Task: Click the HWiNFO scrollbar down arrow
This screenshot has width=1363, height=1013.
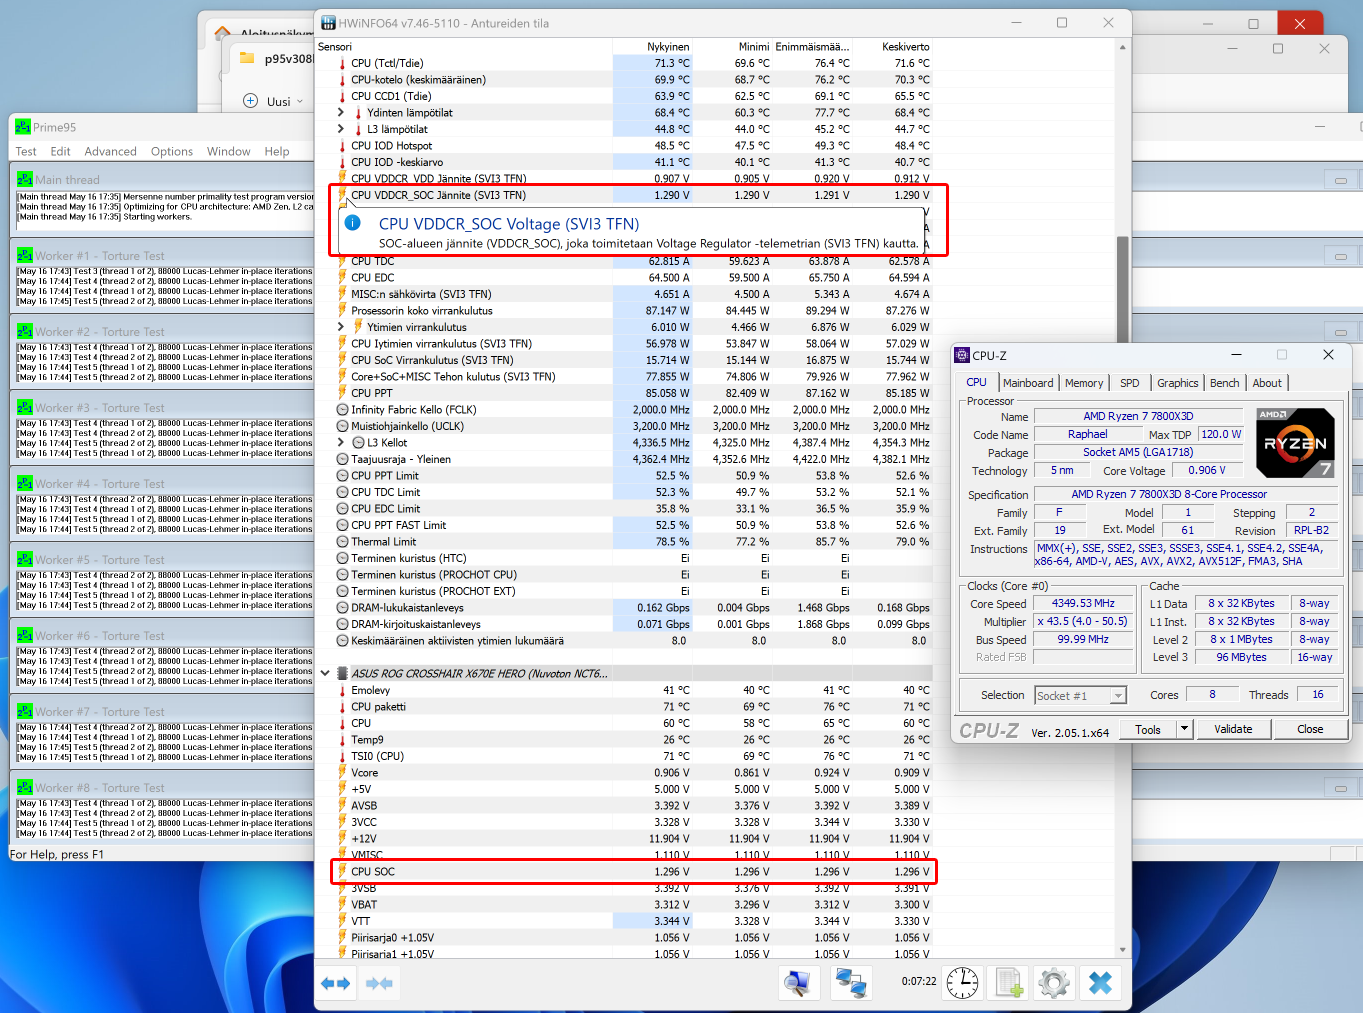Action: point(1123,950)
